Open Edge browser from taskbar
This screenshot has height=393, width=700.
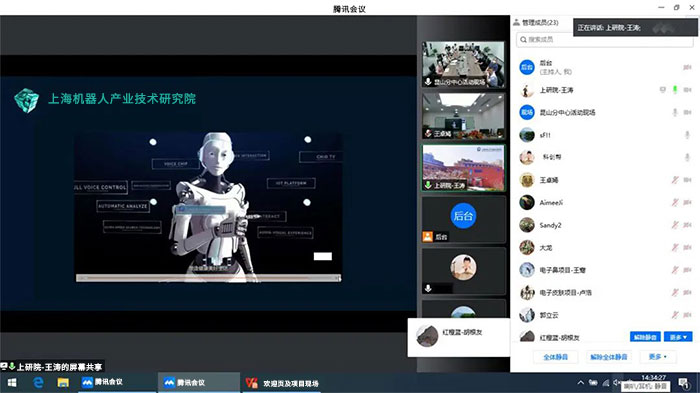point(38,382)
